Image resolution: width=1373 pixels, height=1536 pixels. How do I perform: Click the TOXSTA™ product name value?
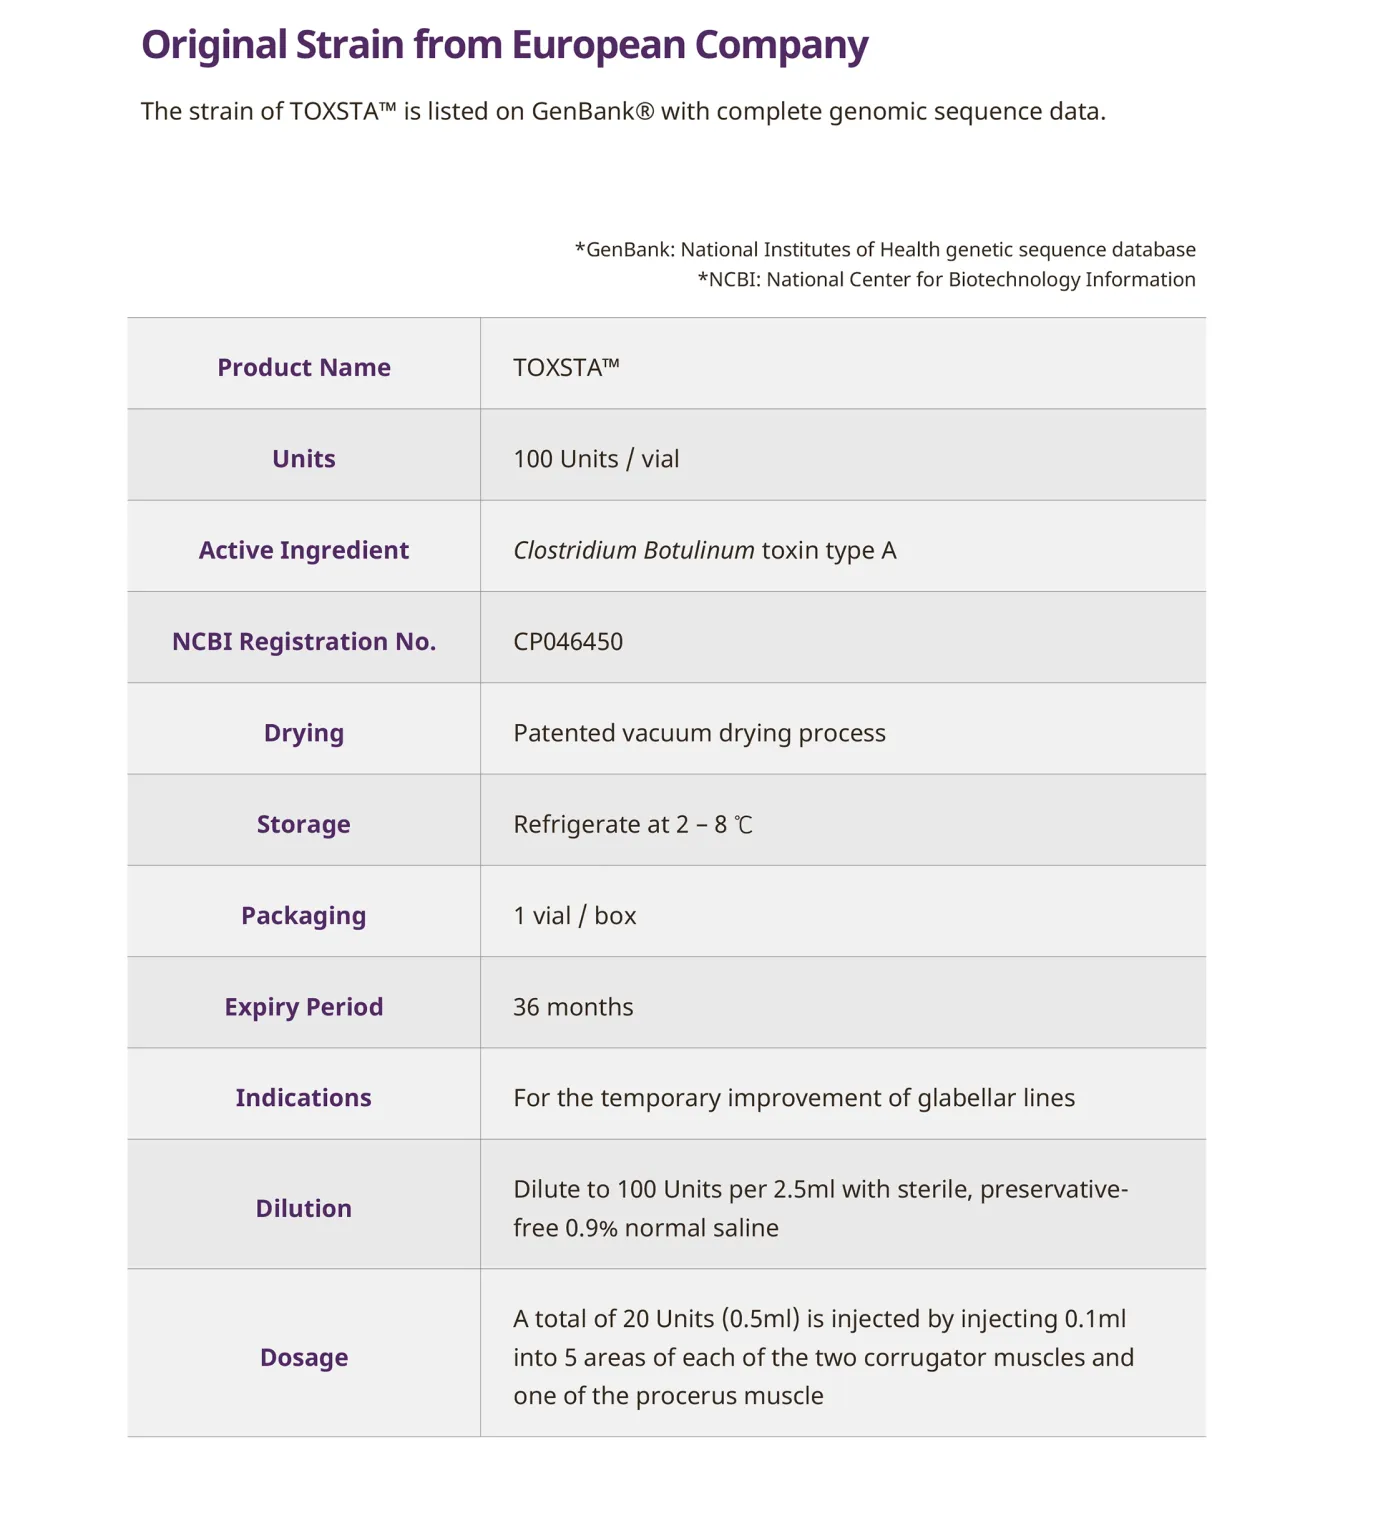point(566,367)
